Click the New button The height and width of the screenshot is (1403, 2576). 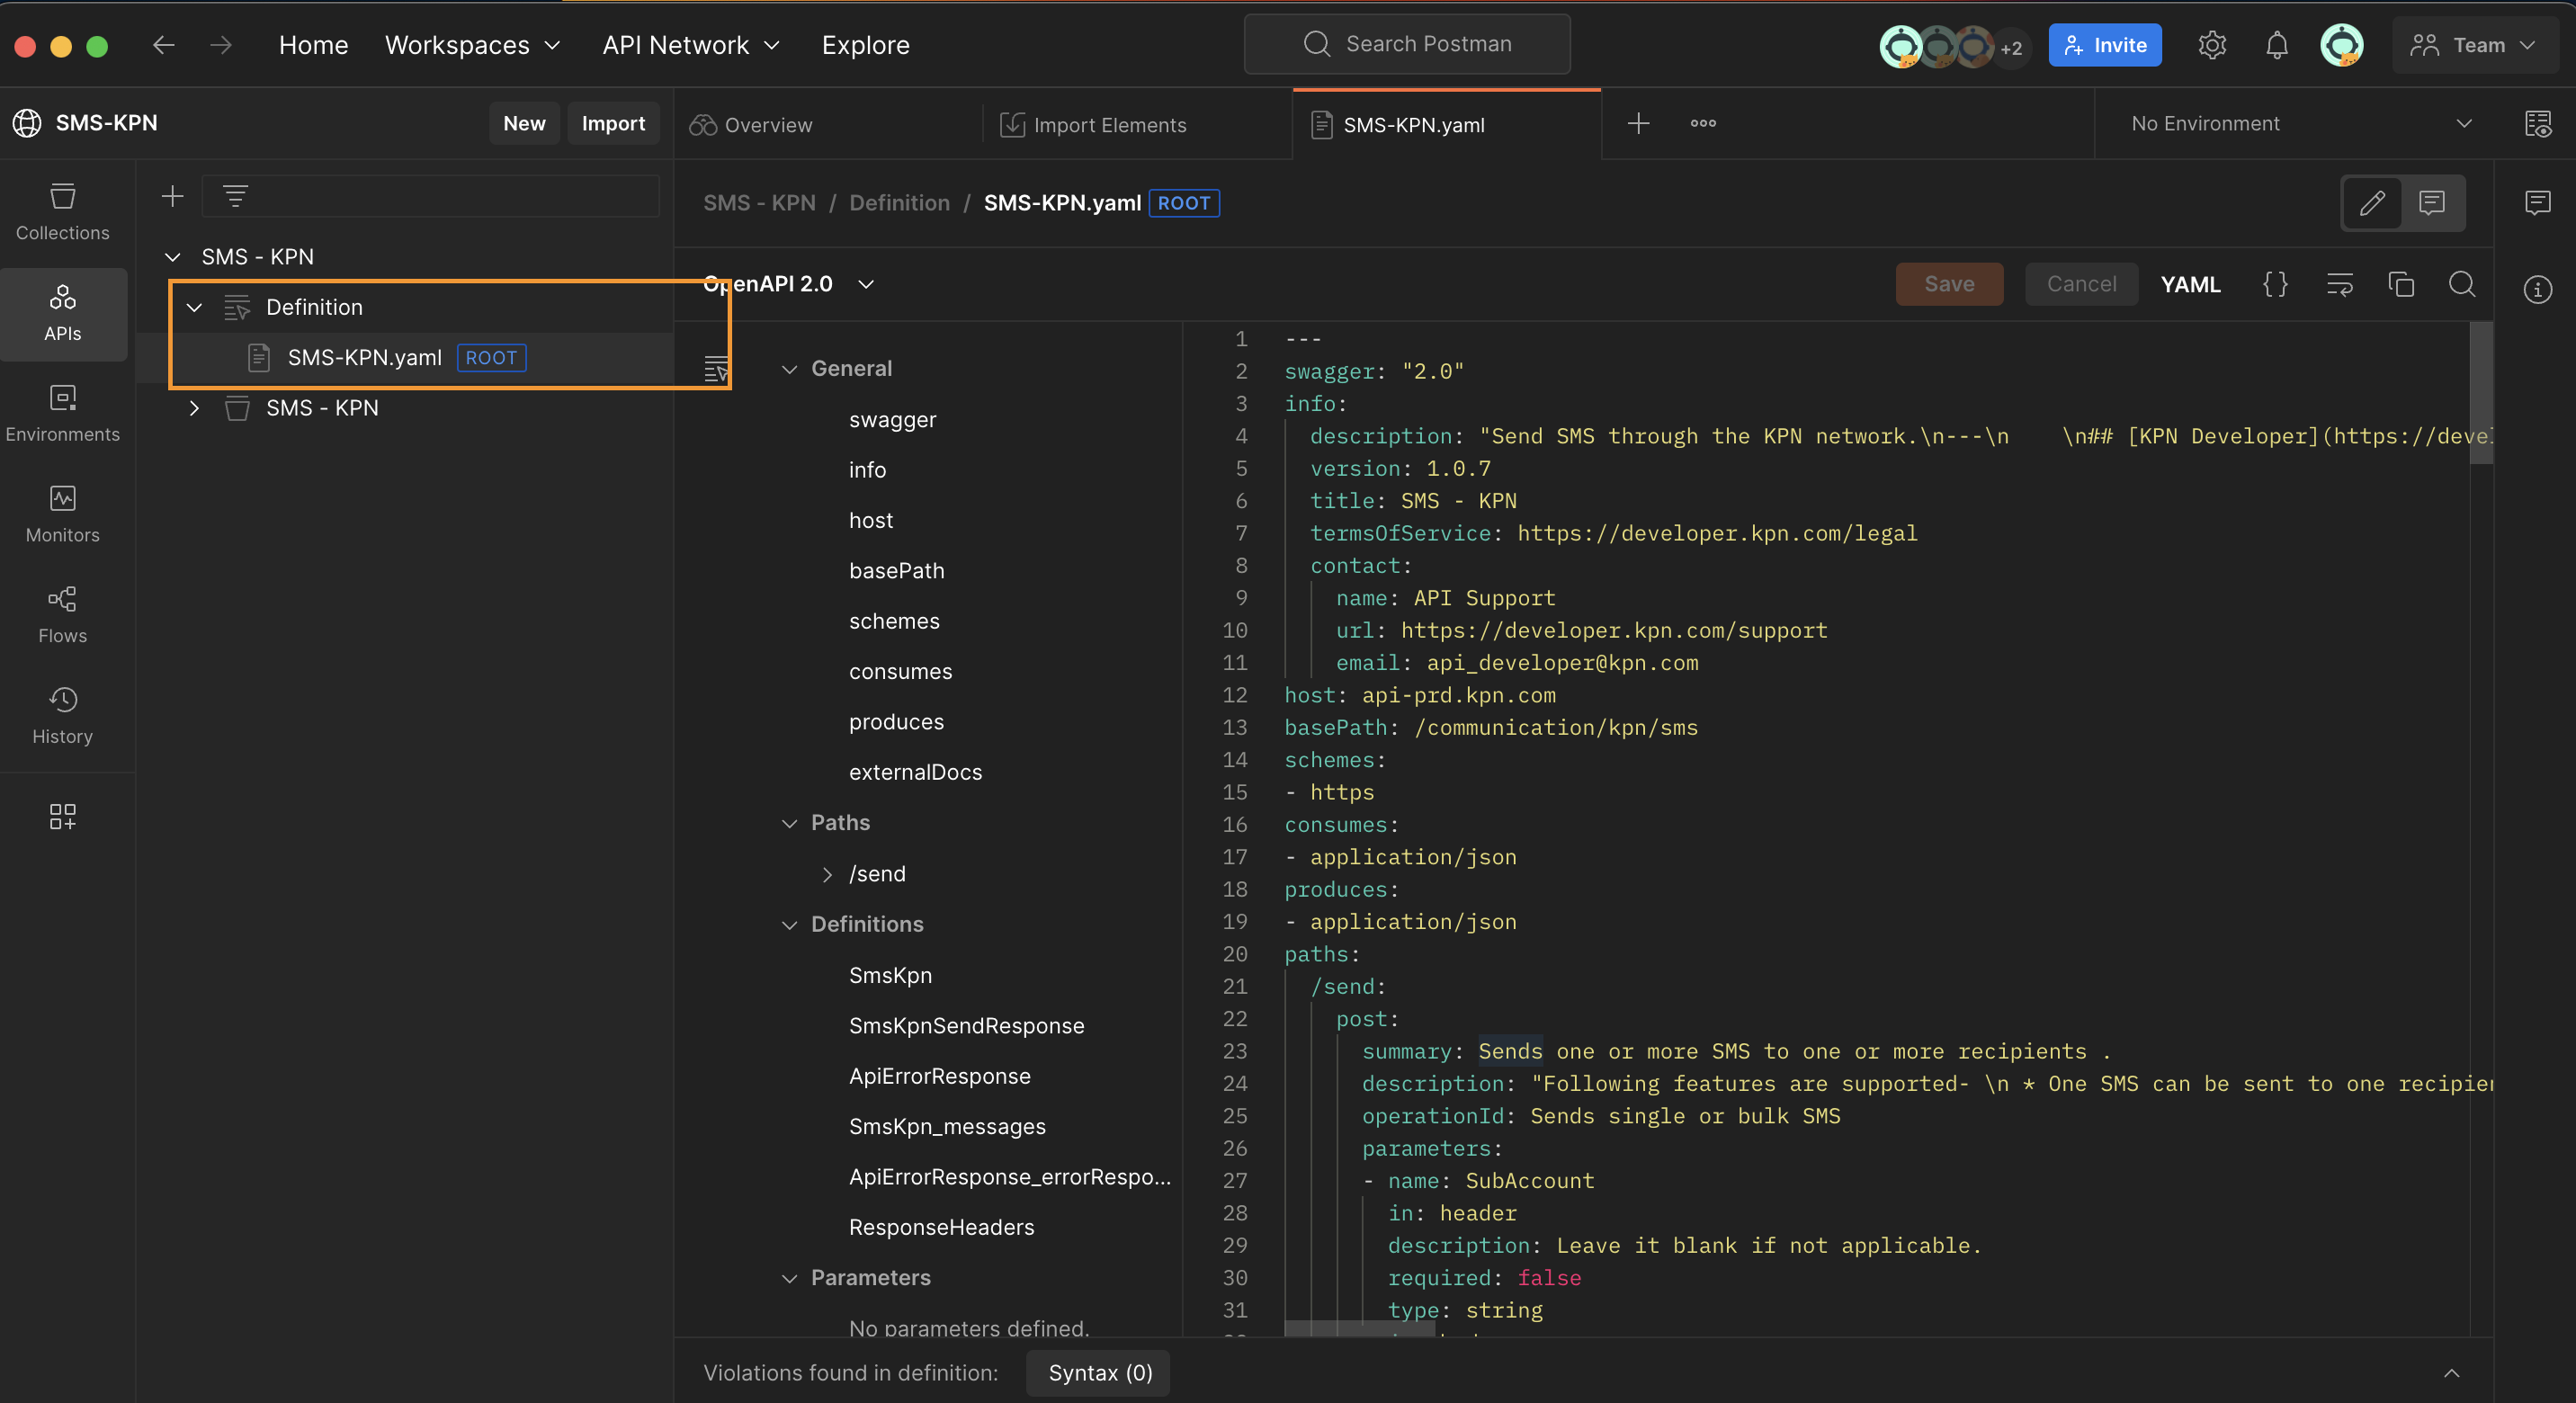[524, 123]
